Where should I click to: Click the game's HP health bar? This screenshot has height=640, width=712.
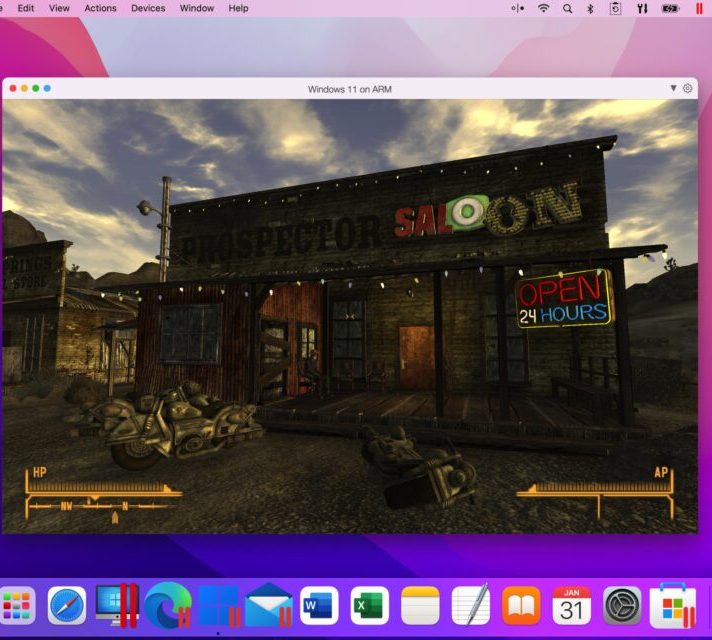(x=104, y=489)
